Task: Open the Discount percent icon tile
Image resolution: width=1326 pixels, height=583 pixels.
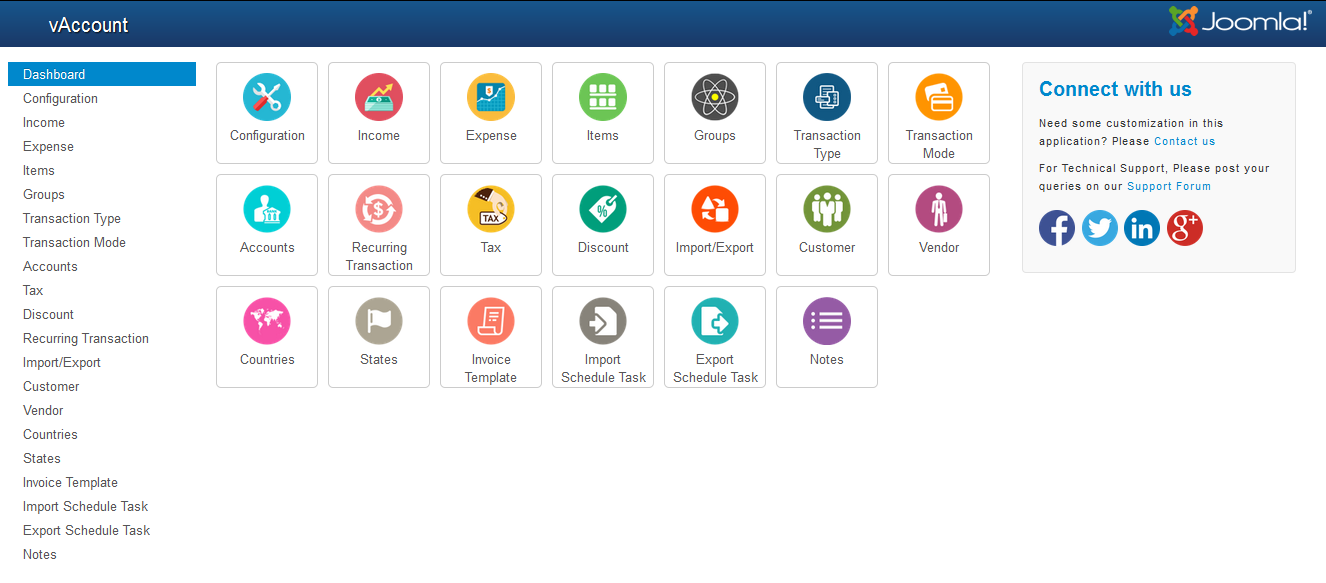Action: click(x=603, y=225)
